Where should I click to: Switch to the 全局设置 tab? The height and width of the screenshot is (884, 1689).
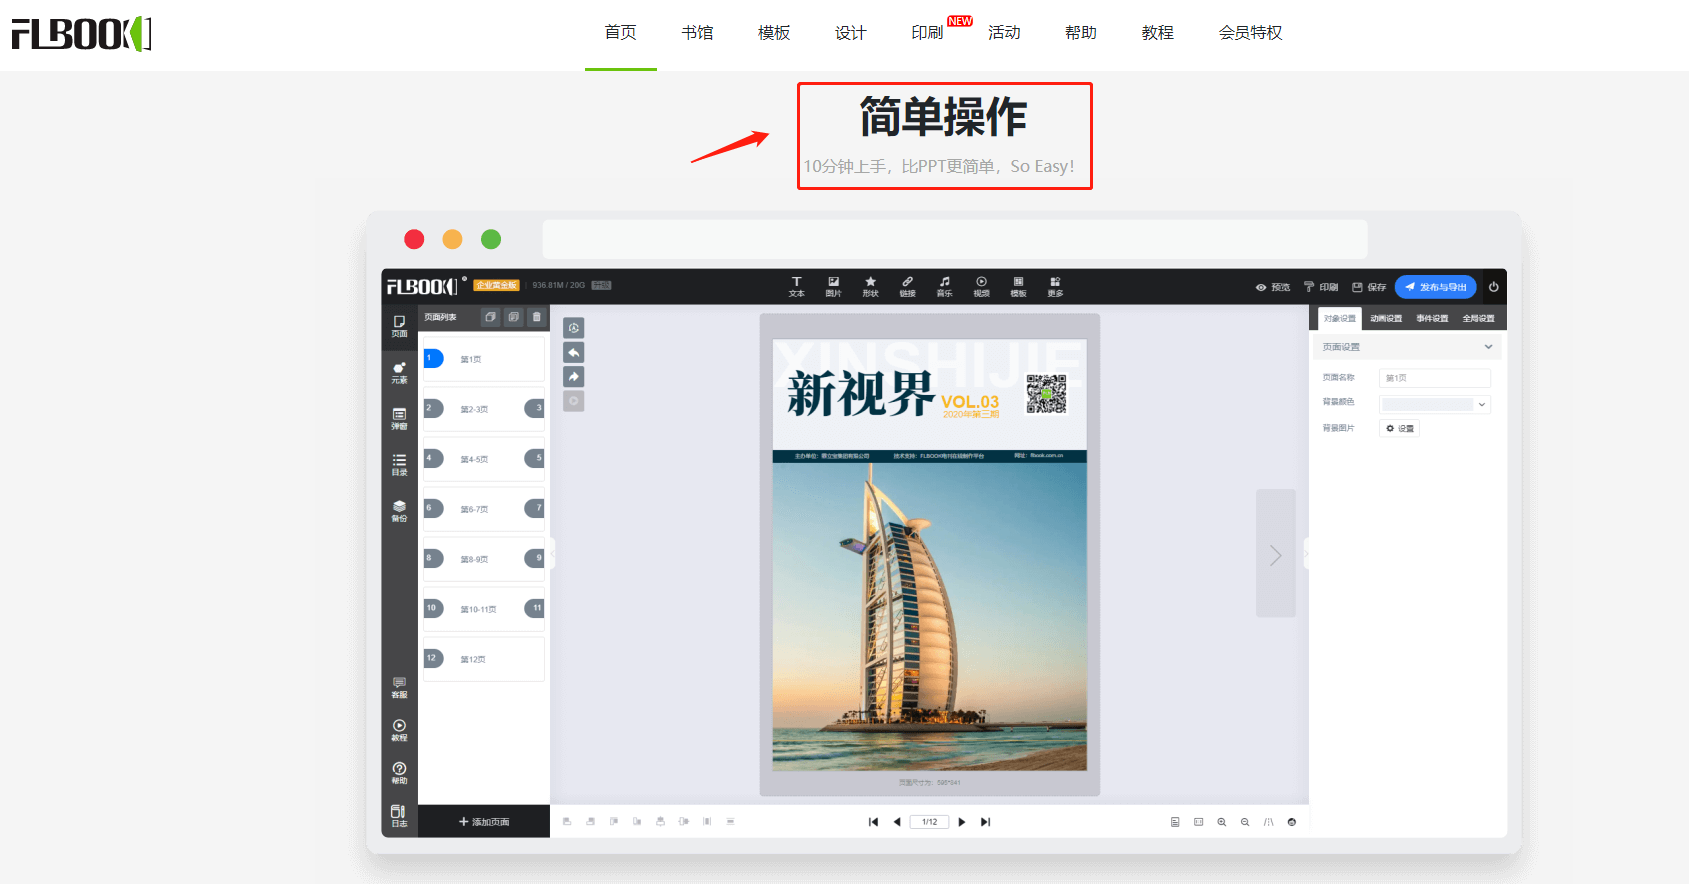coord(1478,319)
